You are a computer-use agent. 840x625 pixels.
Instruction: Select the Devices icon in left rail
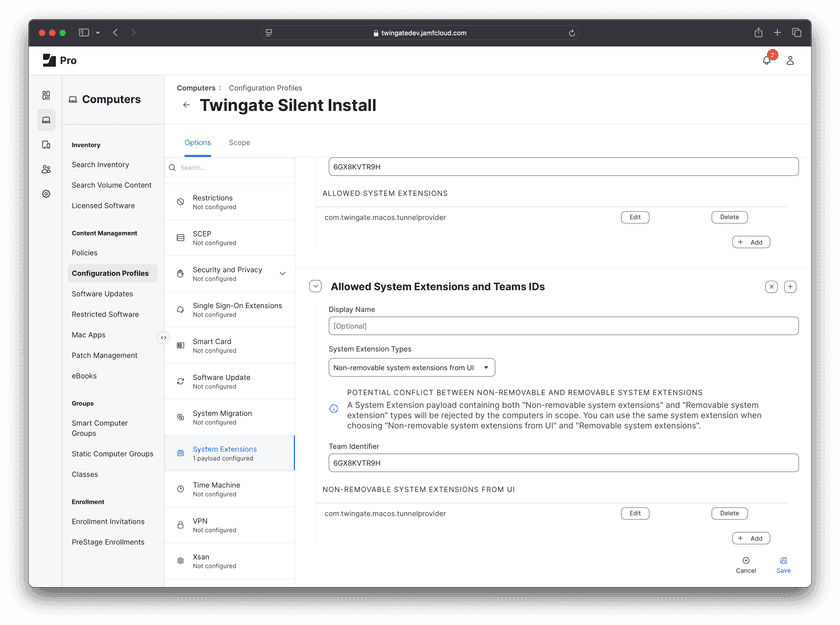coord(46,145)
